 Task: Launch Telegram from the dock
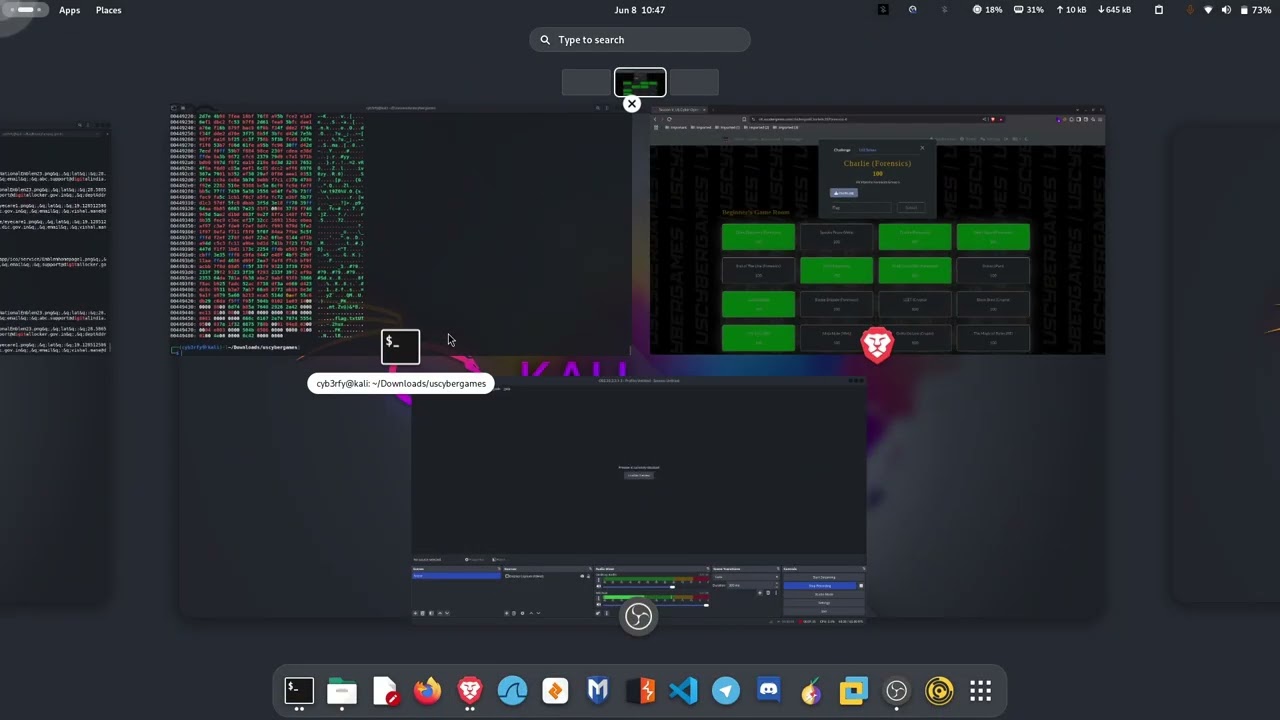tap(726, 691)
